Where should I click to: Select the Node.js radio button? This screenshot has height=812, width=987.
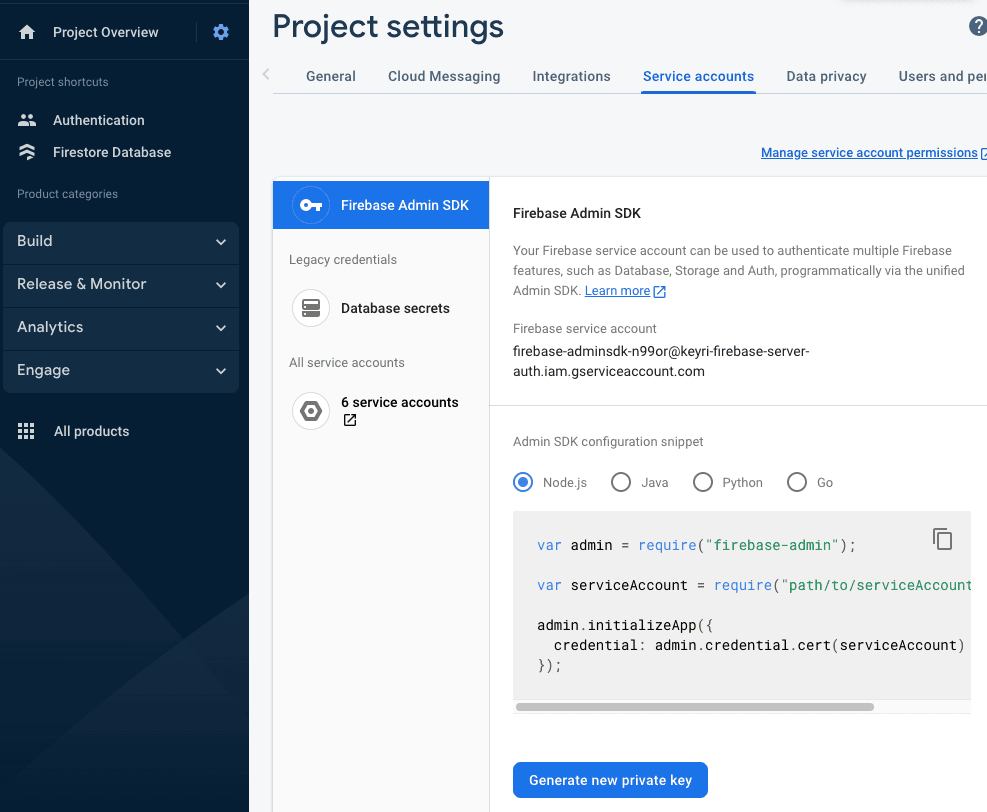523,483
